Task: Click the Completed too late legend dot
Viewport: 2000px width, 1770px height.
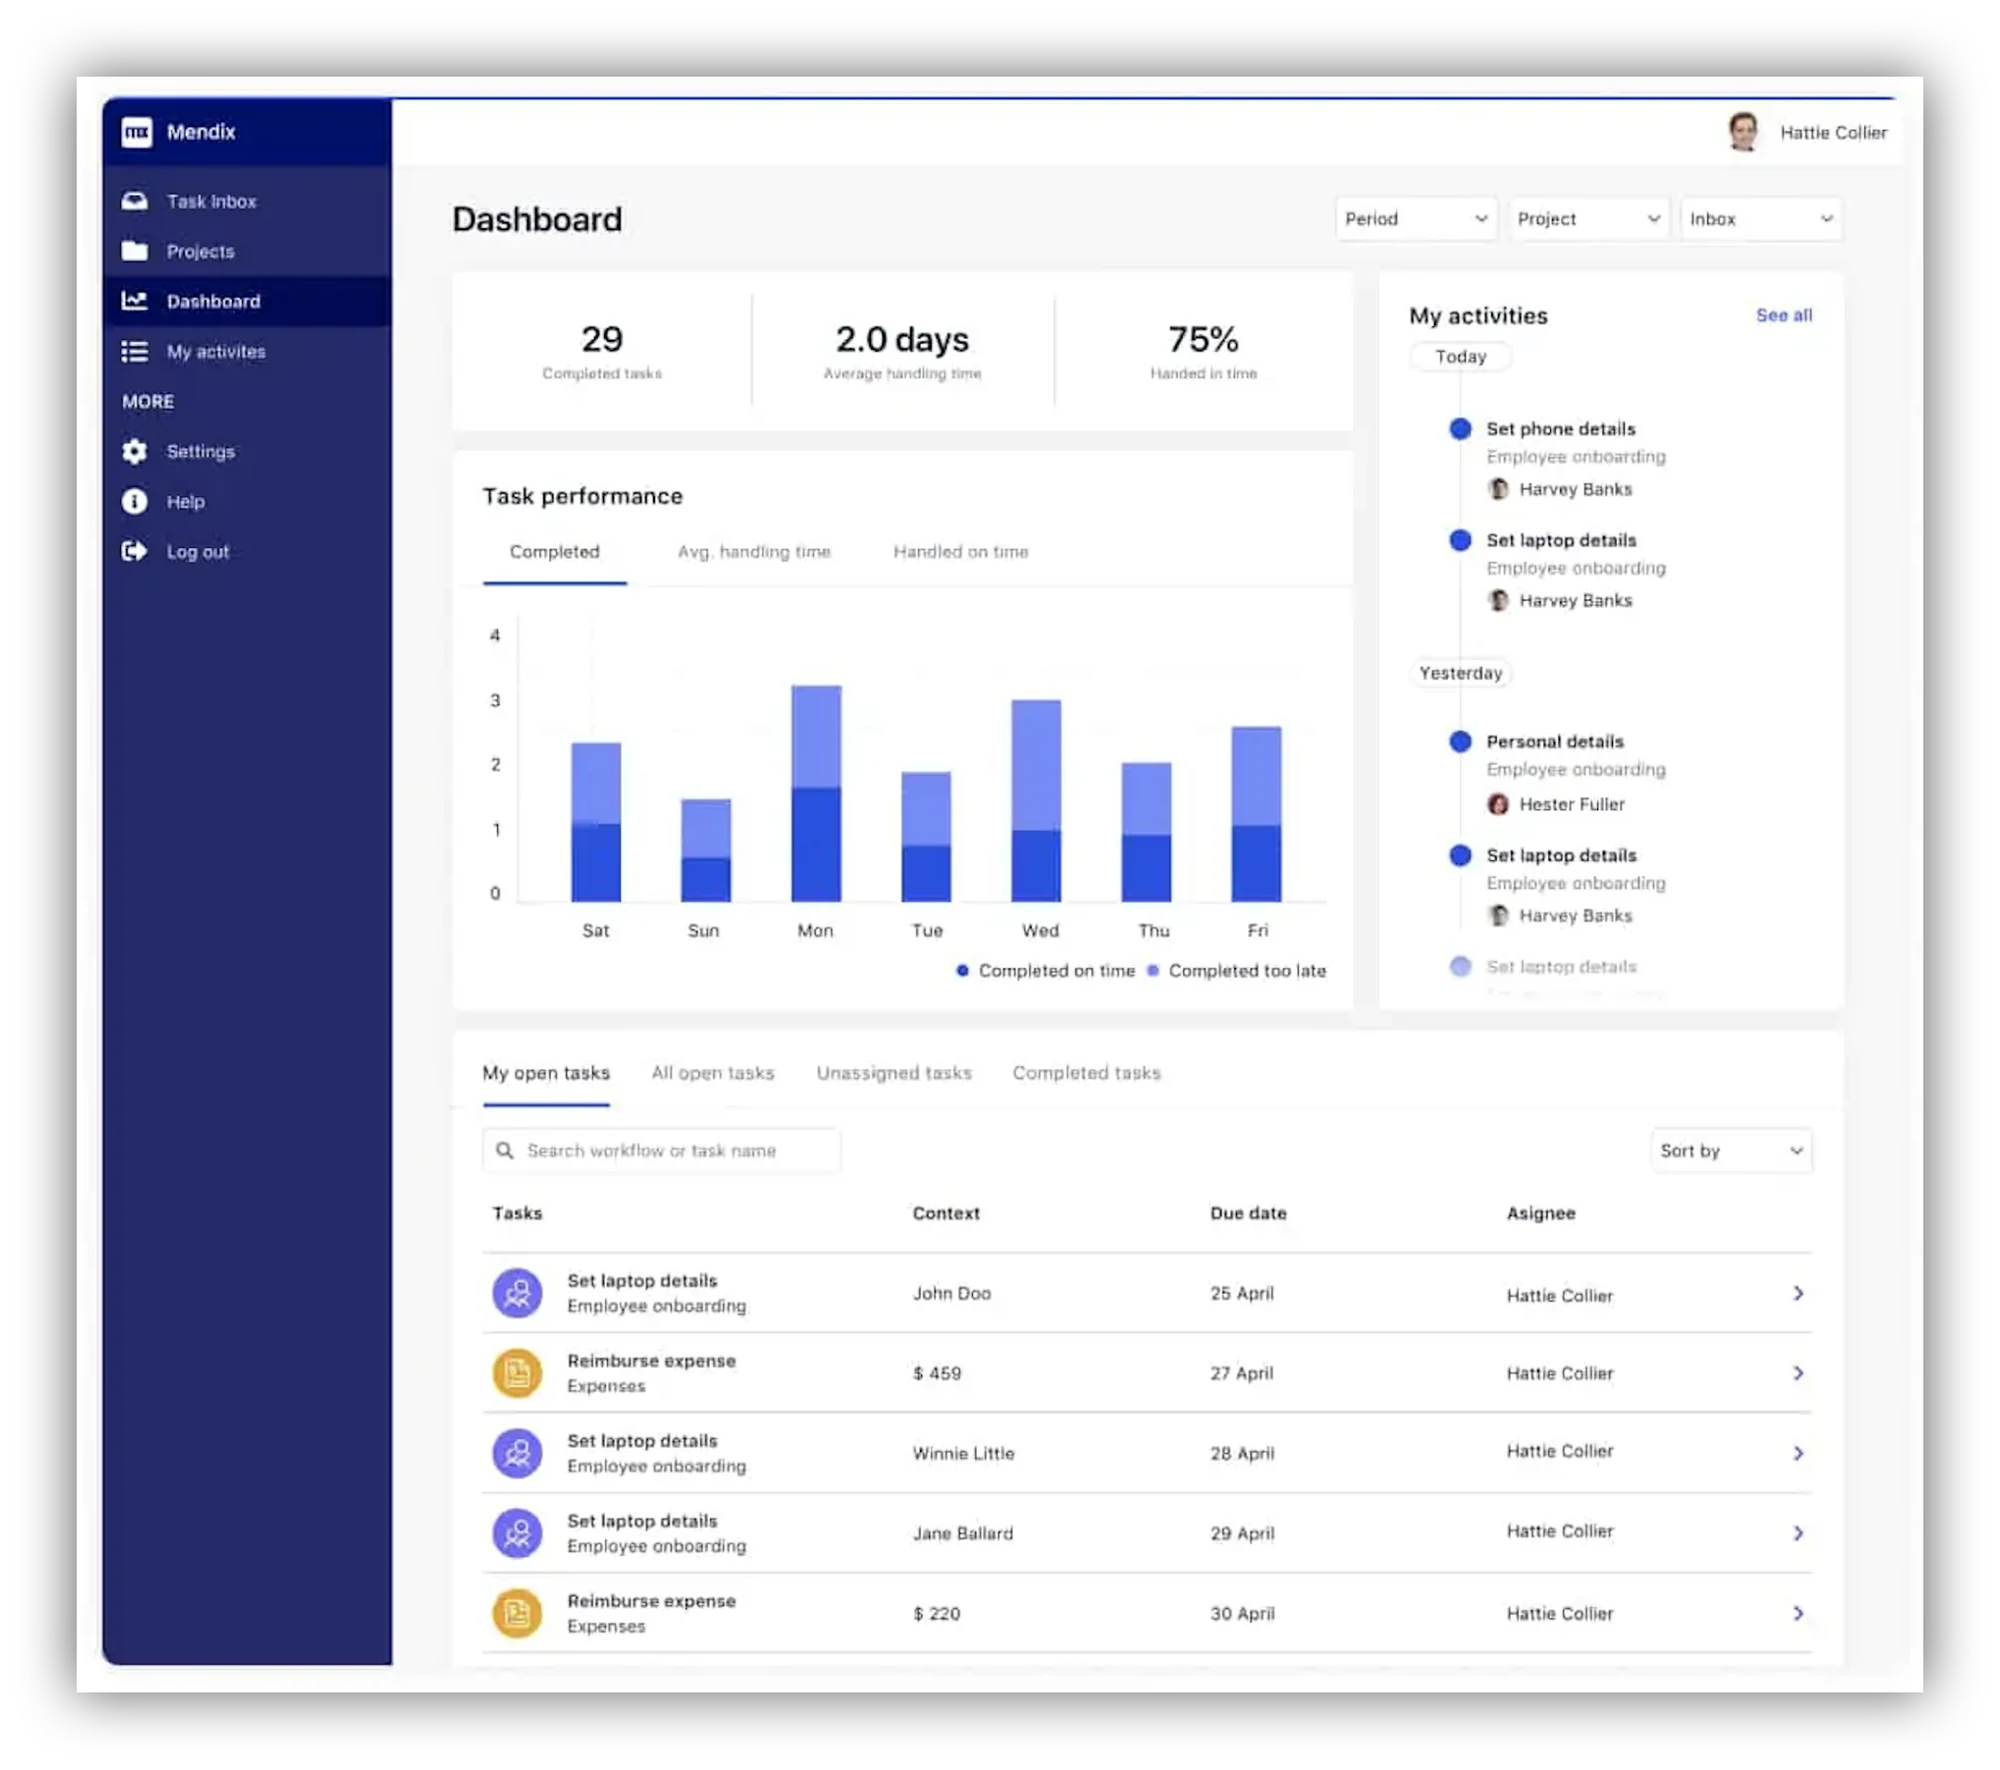Action: point(1153,970)
